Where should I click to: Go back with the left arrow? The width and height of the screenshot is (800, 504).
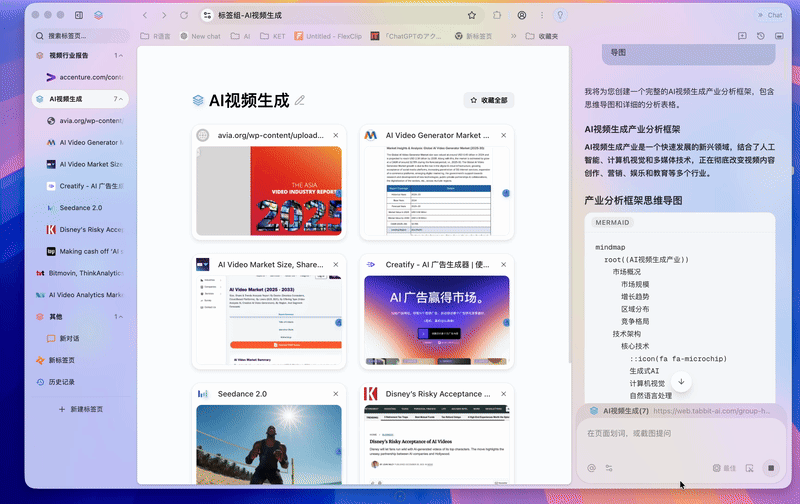click(145, 15)
